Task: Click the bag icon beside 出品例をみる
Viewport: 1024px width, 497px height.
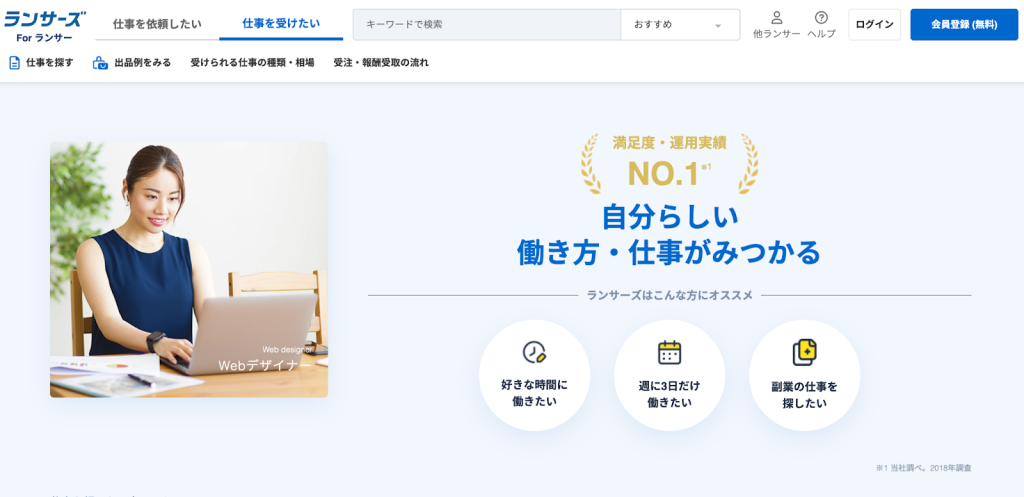Action: [x=100, y=63]
